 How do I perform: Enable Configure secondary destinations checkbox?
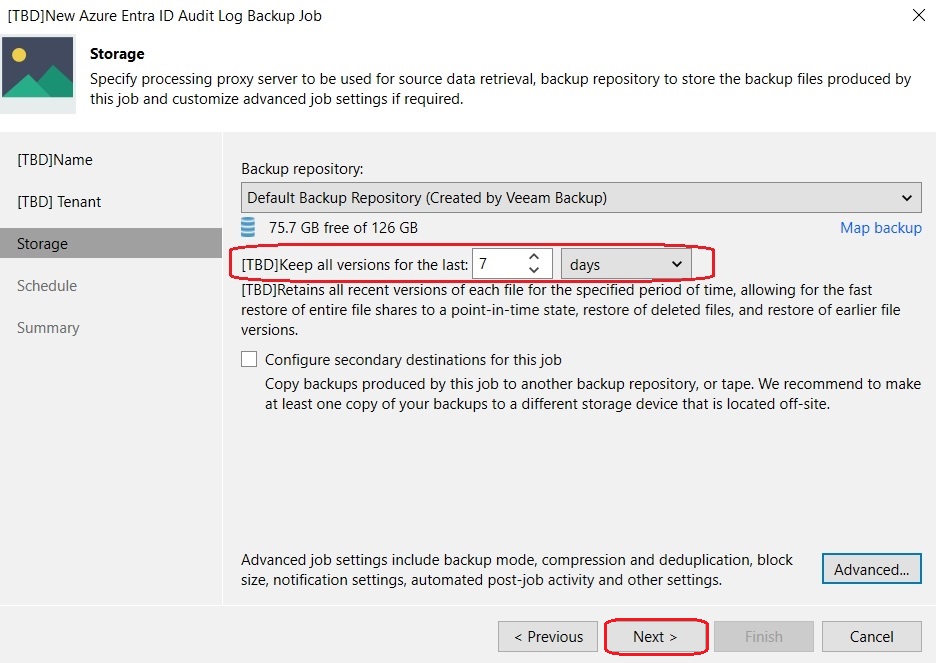pyautogui.click(x=249, y=359)
